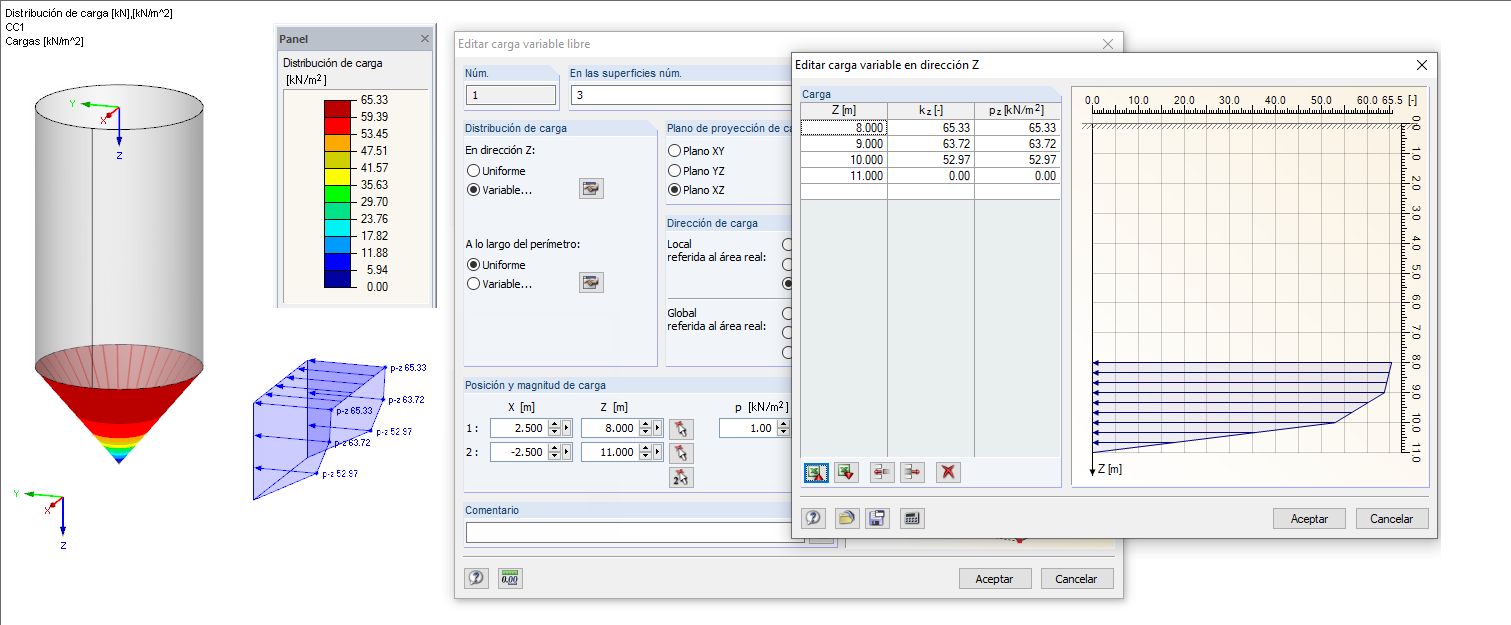Open help in free variable load dialog
Viewport: 1511px width, 625px height.
tap(477, 578)
